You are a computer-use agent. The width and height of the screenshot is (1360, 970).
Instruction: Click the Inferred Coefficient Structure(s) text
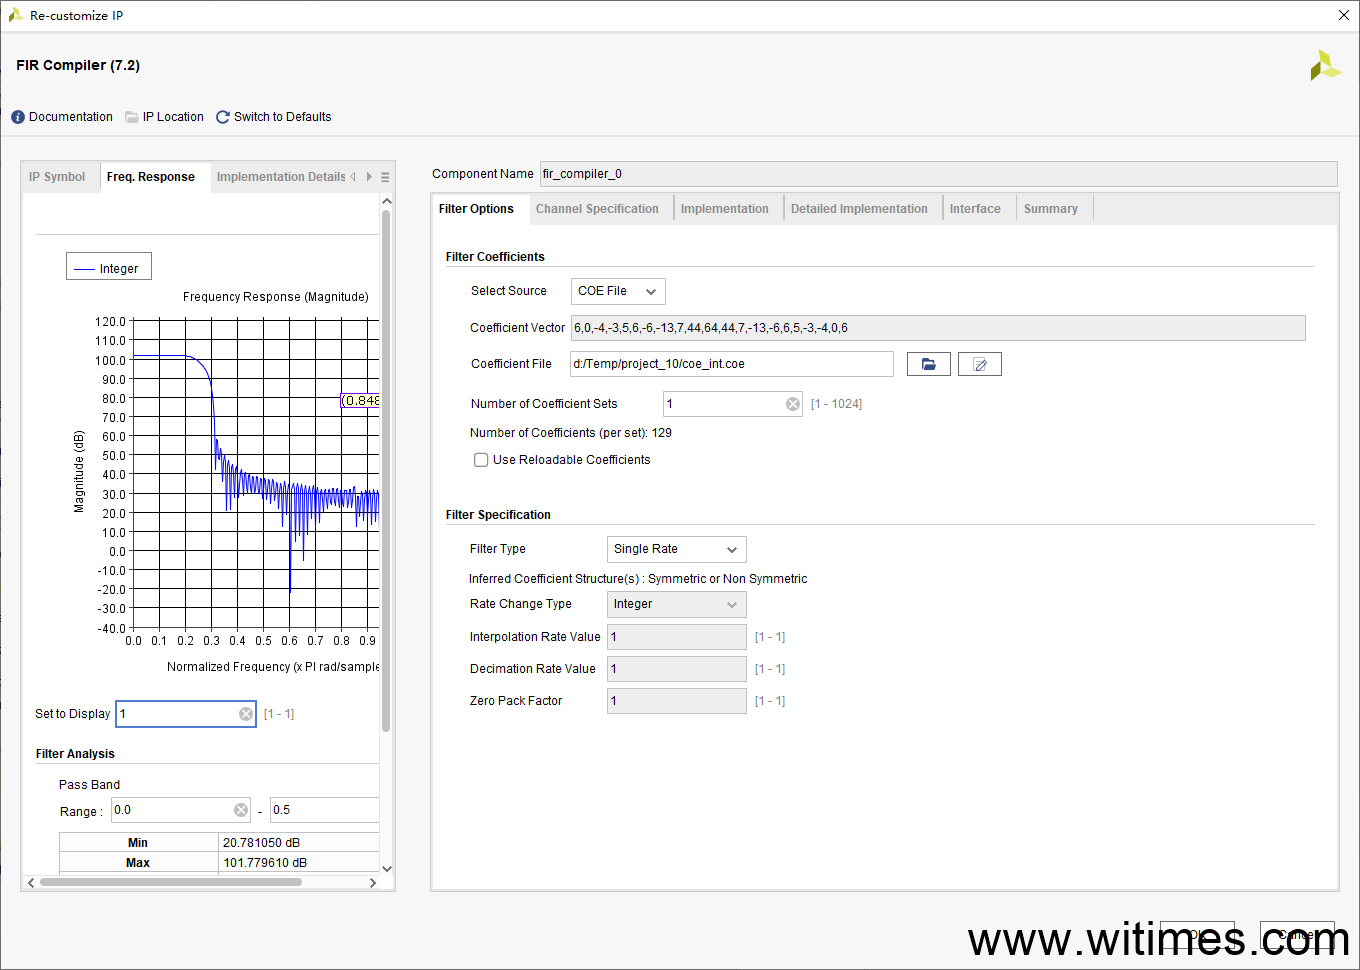pyautogui.click(x=638, y=579)
